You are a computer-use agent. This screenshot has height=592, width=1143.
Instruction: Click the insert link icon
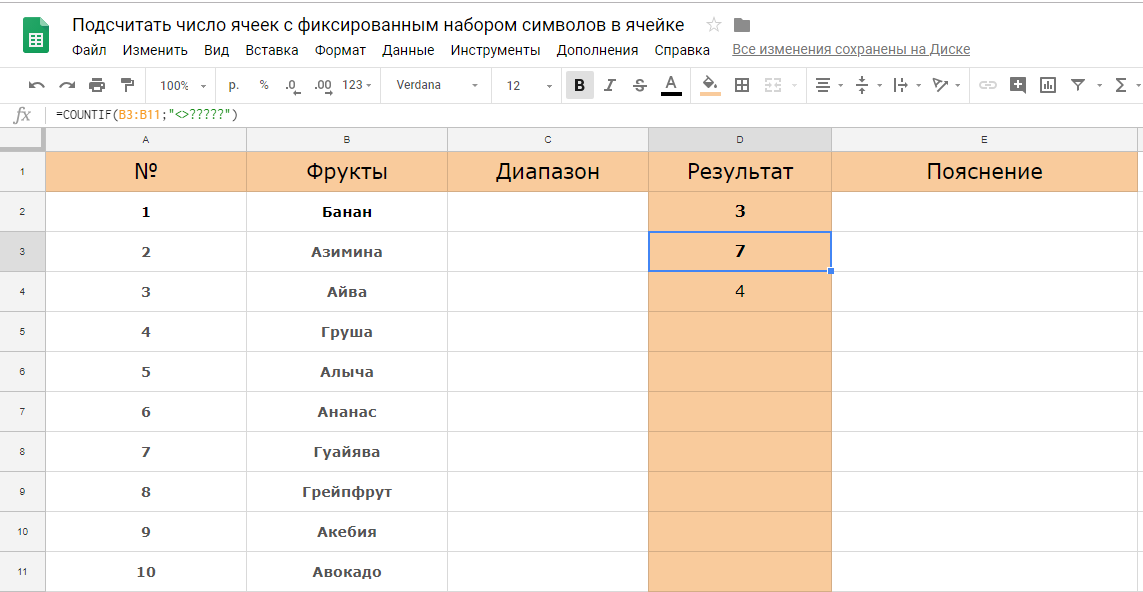(987, 85)
